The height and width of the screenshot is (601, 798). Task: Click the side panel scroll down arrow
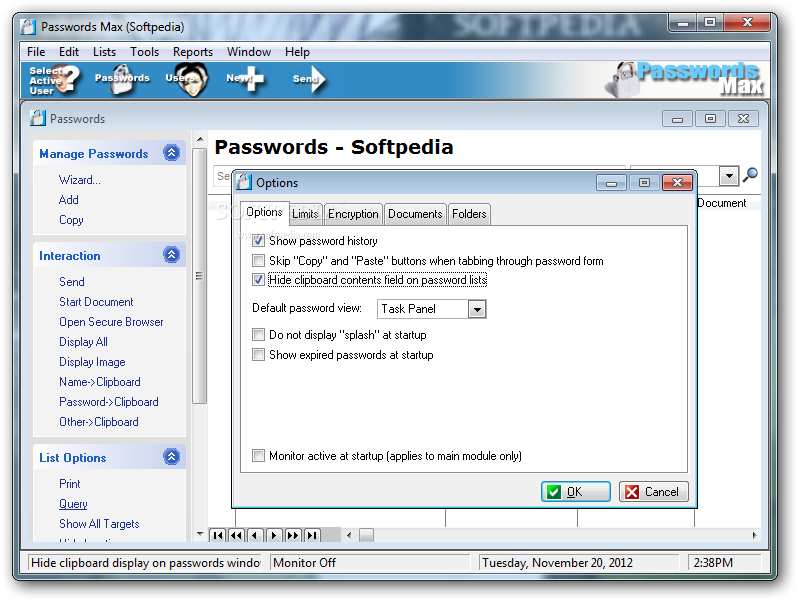(x=200, y=534)
